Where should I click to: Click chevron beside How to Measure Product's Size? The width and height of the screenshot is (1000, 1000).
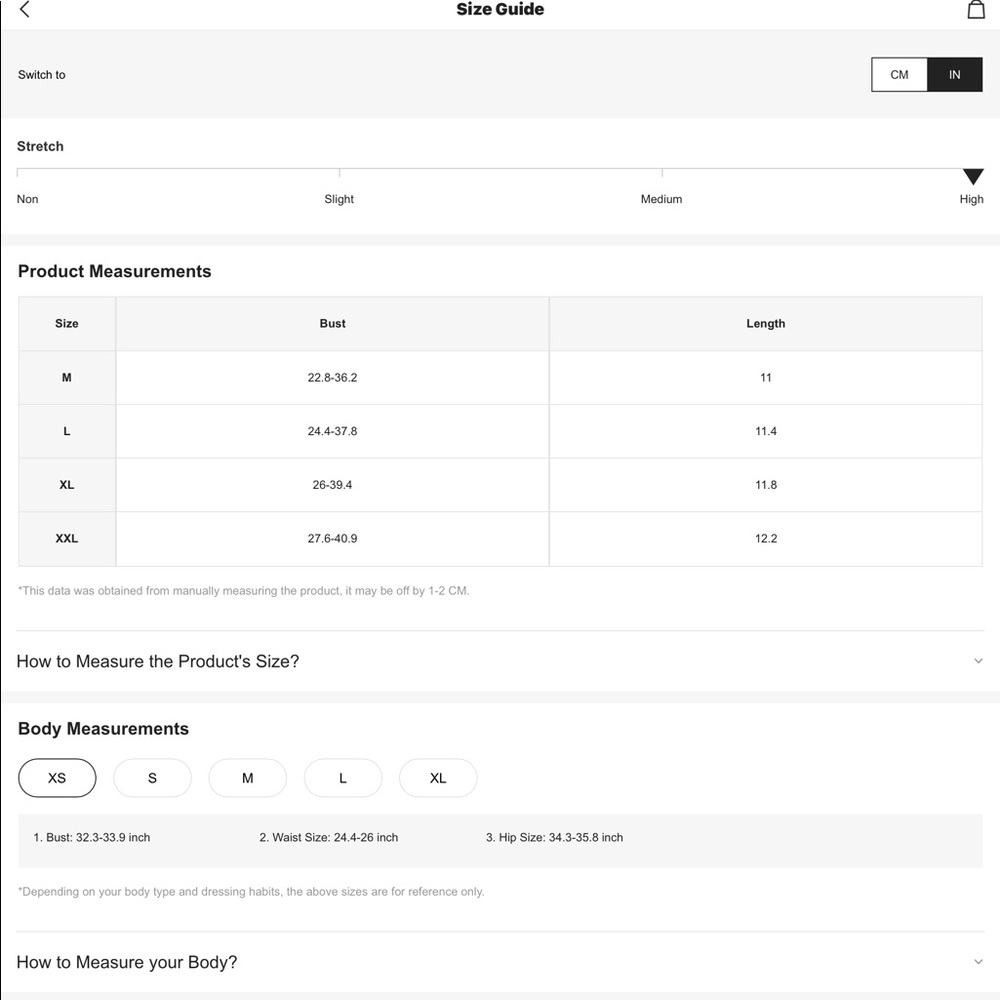tap(978, 661)
